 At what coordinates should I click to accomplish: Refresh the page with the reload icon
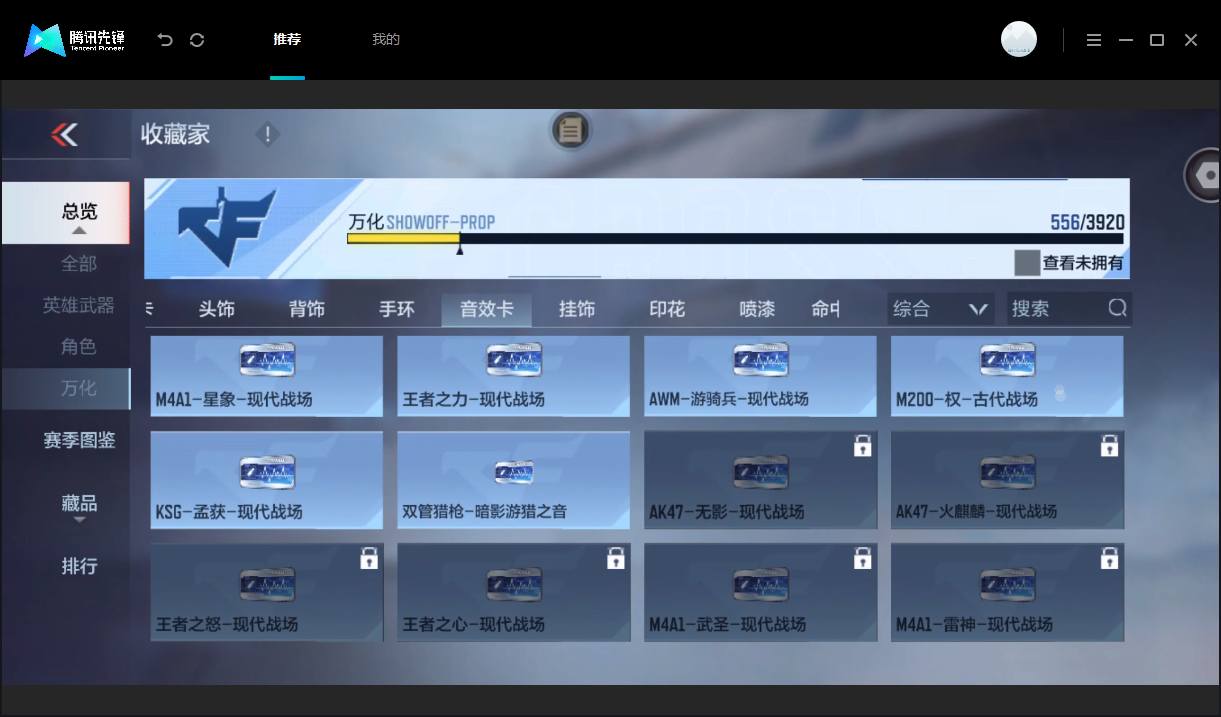(x=197, y=40)
